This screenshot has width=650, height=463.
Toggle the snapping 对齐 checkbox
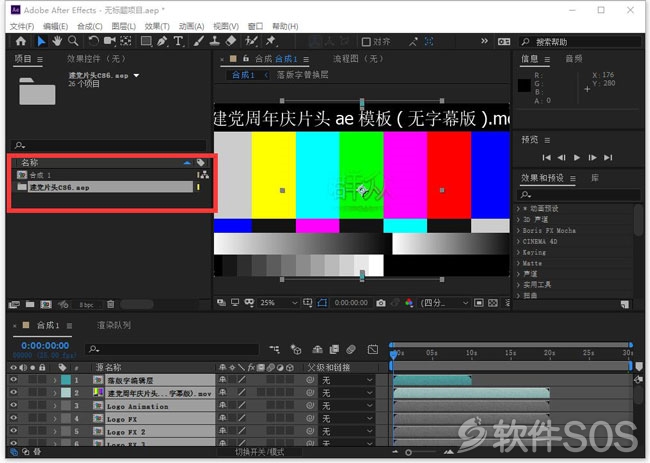[x=366, y=41]
